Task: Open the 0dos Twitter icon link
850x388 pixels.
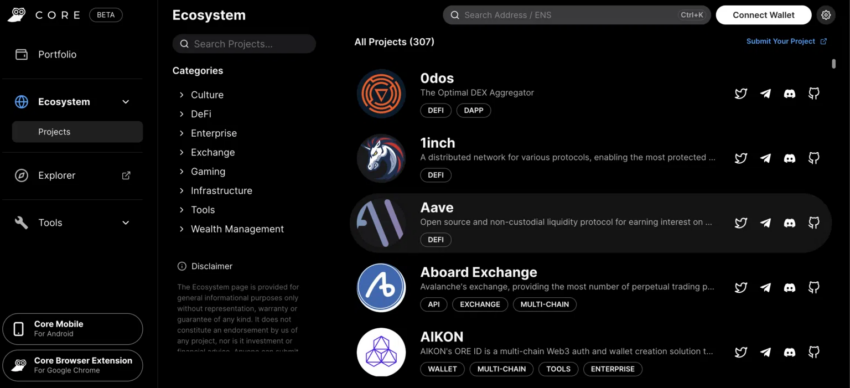Action: pyautogui.click(x=740, y=94)
